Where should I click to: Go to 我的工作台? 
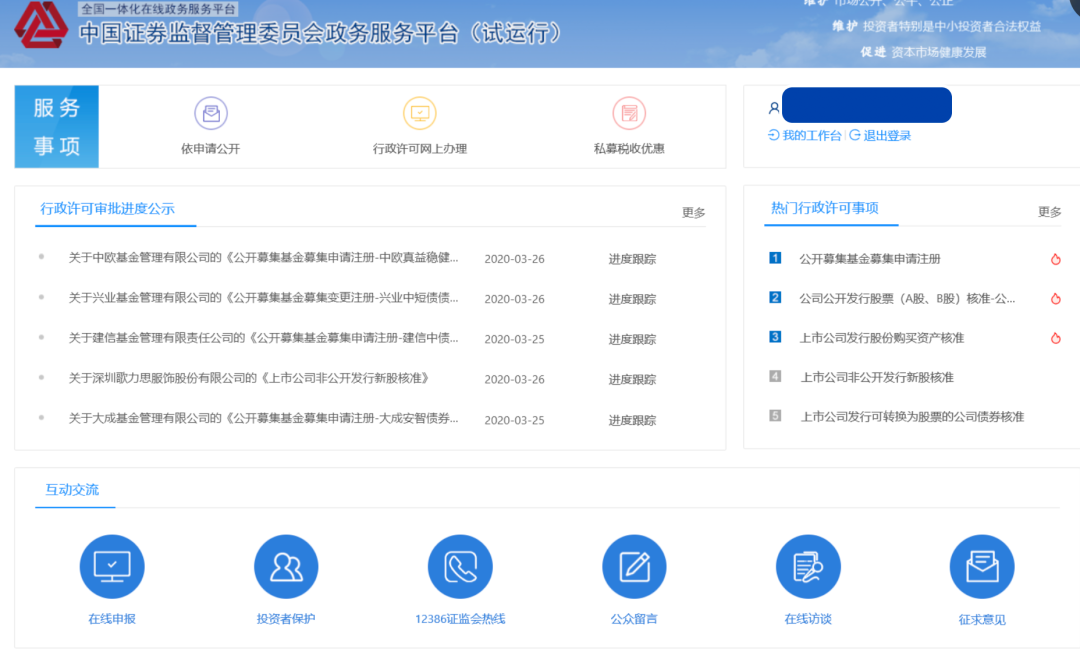coord(811,136)
